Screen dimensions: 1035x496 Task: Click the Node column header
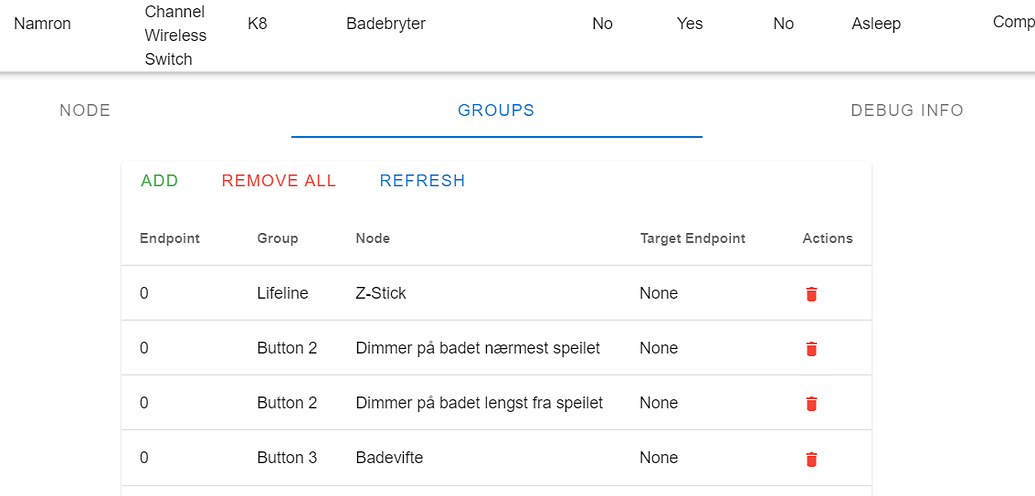pos(373,238)
